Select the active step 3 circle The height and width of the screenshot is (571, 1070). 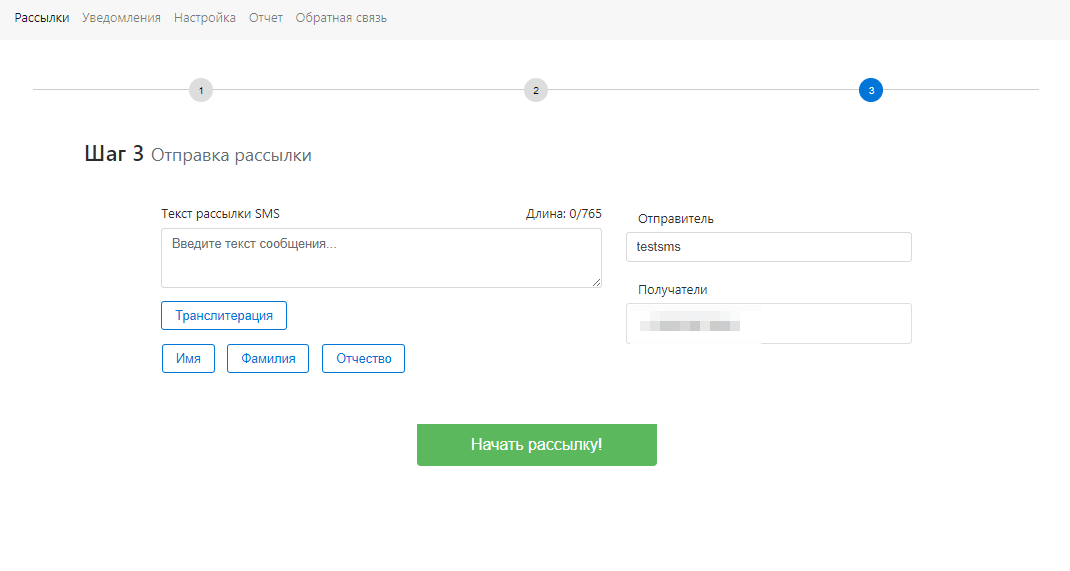pyautogui.click(x=871, y=90)
